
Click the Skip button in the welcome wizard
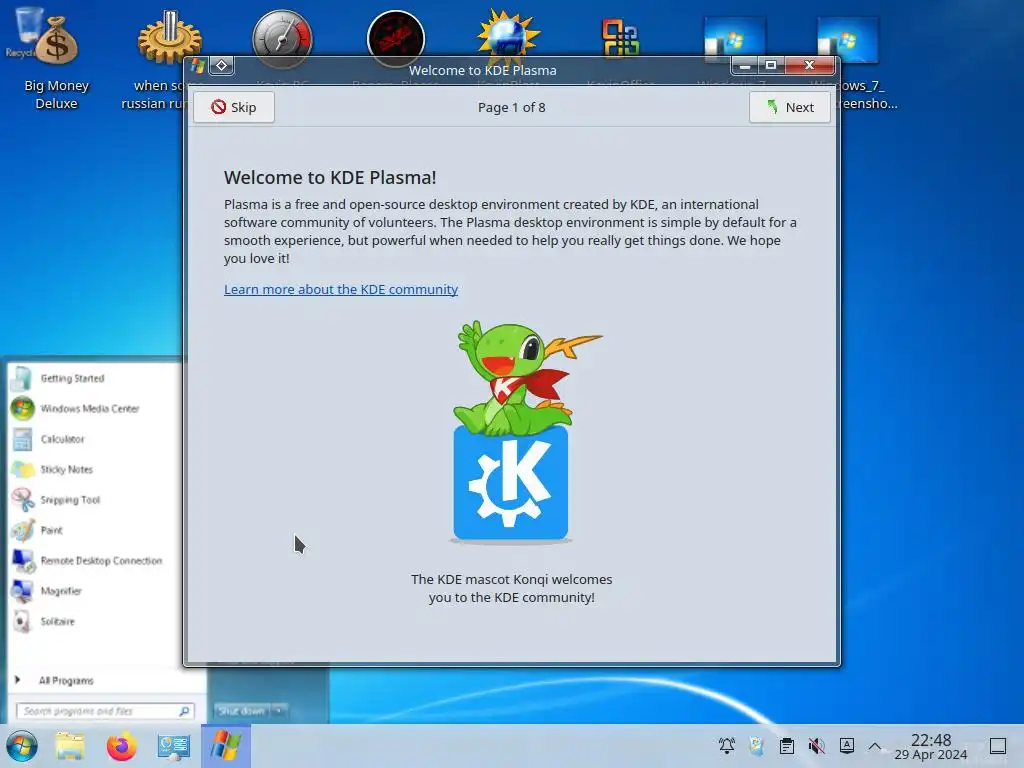pyautogui.click(x=234, y=107)
